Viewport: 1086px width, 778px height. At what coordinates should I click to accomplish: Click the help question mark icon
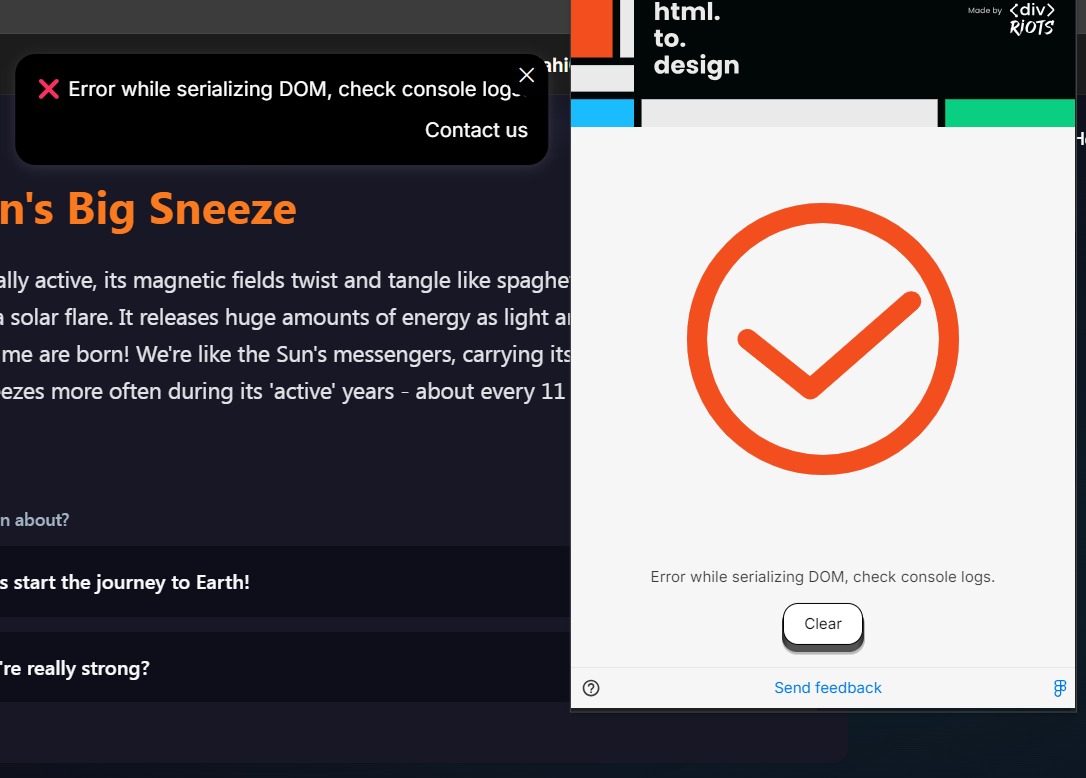(591, 688)
